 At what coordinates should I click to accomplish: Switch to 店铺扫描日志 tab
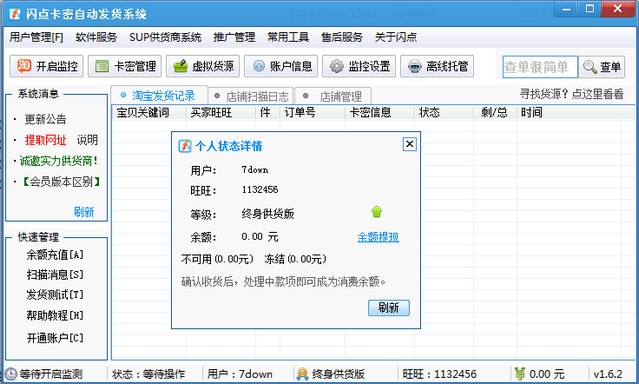click(x=251, y=97)
